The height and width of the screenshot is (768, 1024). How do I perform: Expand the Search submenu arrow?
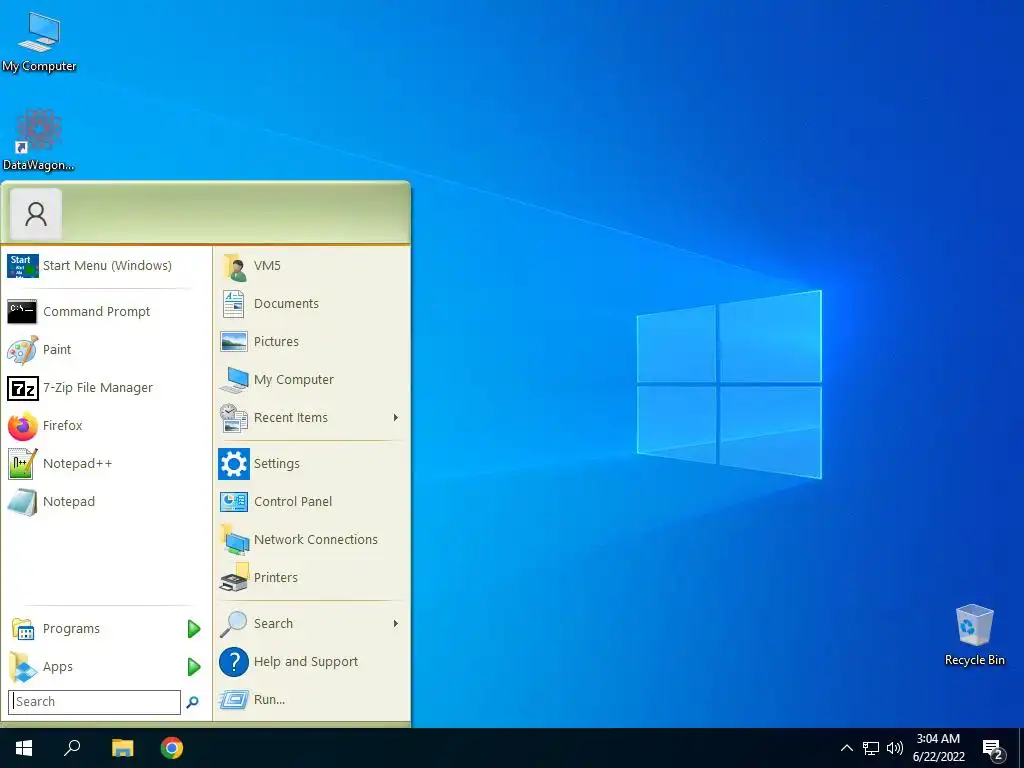point(395,624)
